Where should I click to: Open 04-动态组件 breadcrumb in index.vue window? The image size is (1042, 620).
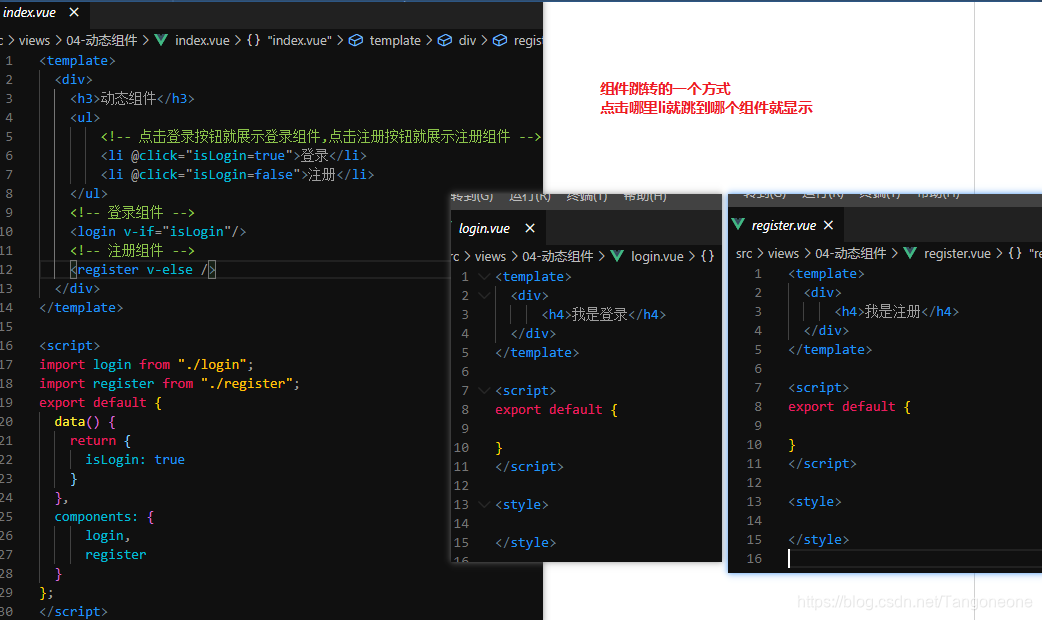pyautogui.click(x=102, y=40)
